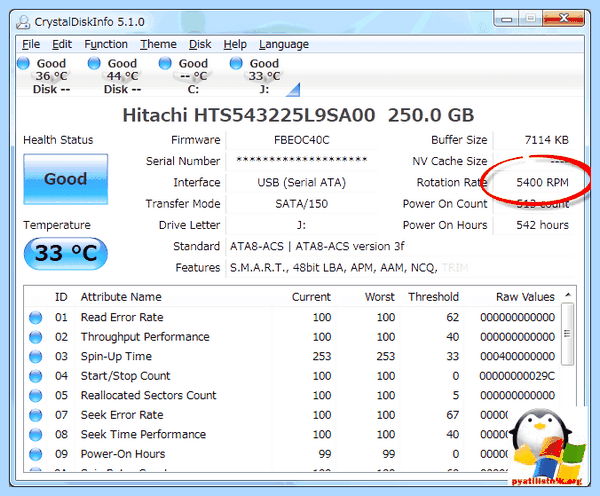Click raw value 0000000029C
The width and height of the screenshot is (600, 496).
tap(517, 376)
